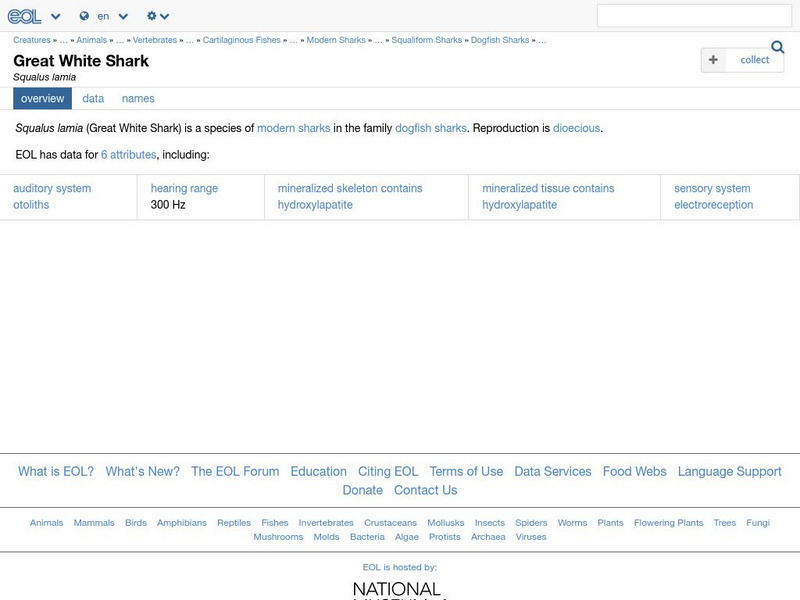The width and height of the screenshot is (800, 600).
Task: Open hydroxylapatite under mineralized tissue
Action: tap(519, 205)
